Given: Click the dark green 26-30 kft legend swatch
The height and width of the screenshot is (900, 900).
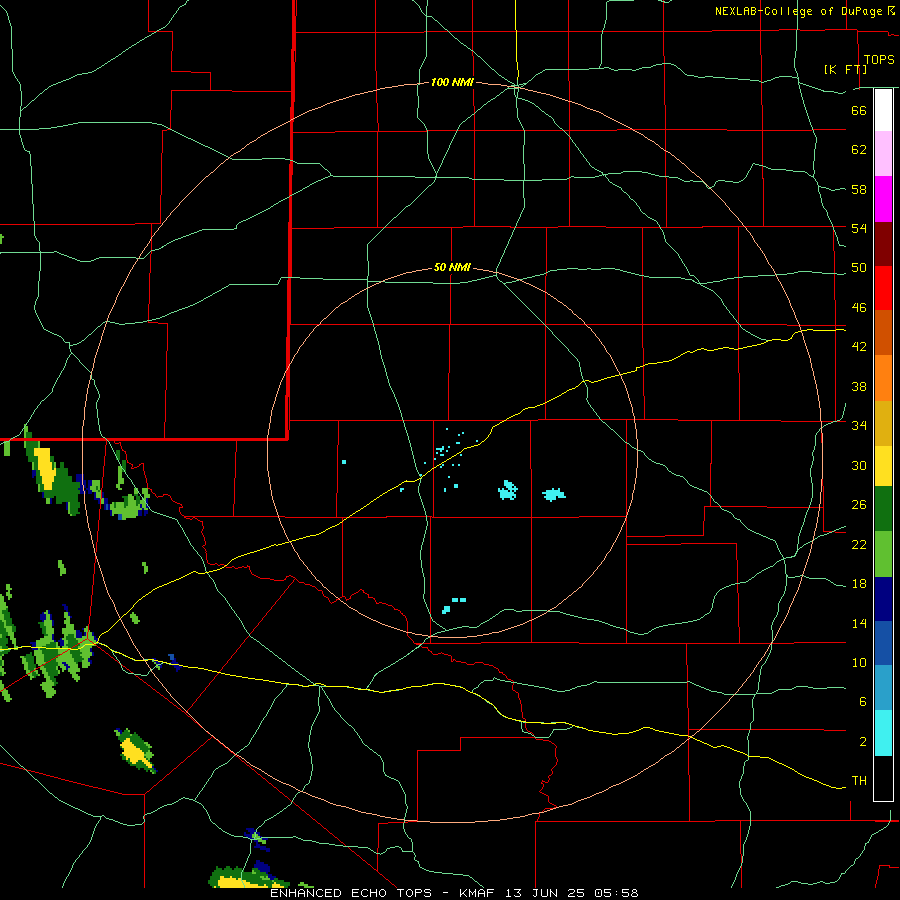Looking at the screenshot, I should click(x=883, y=509).
